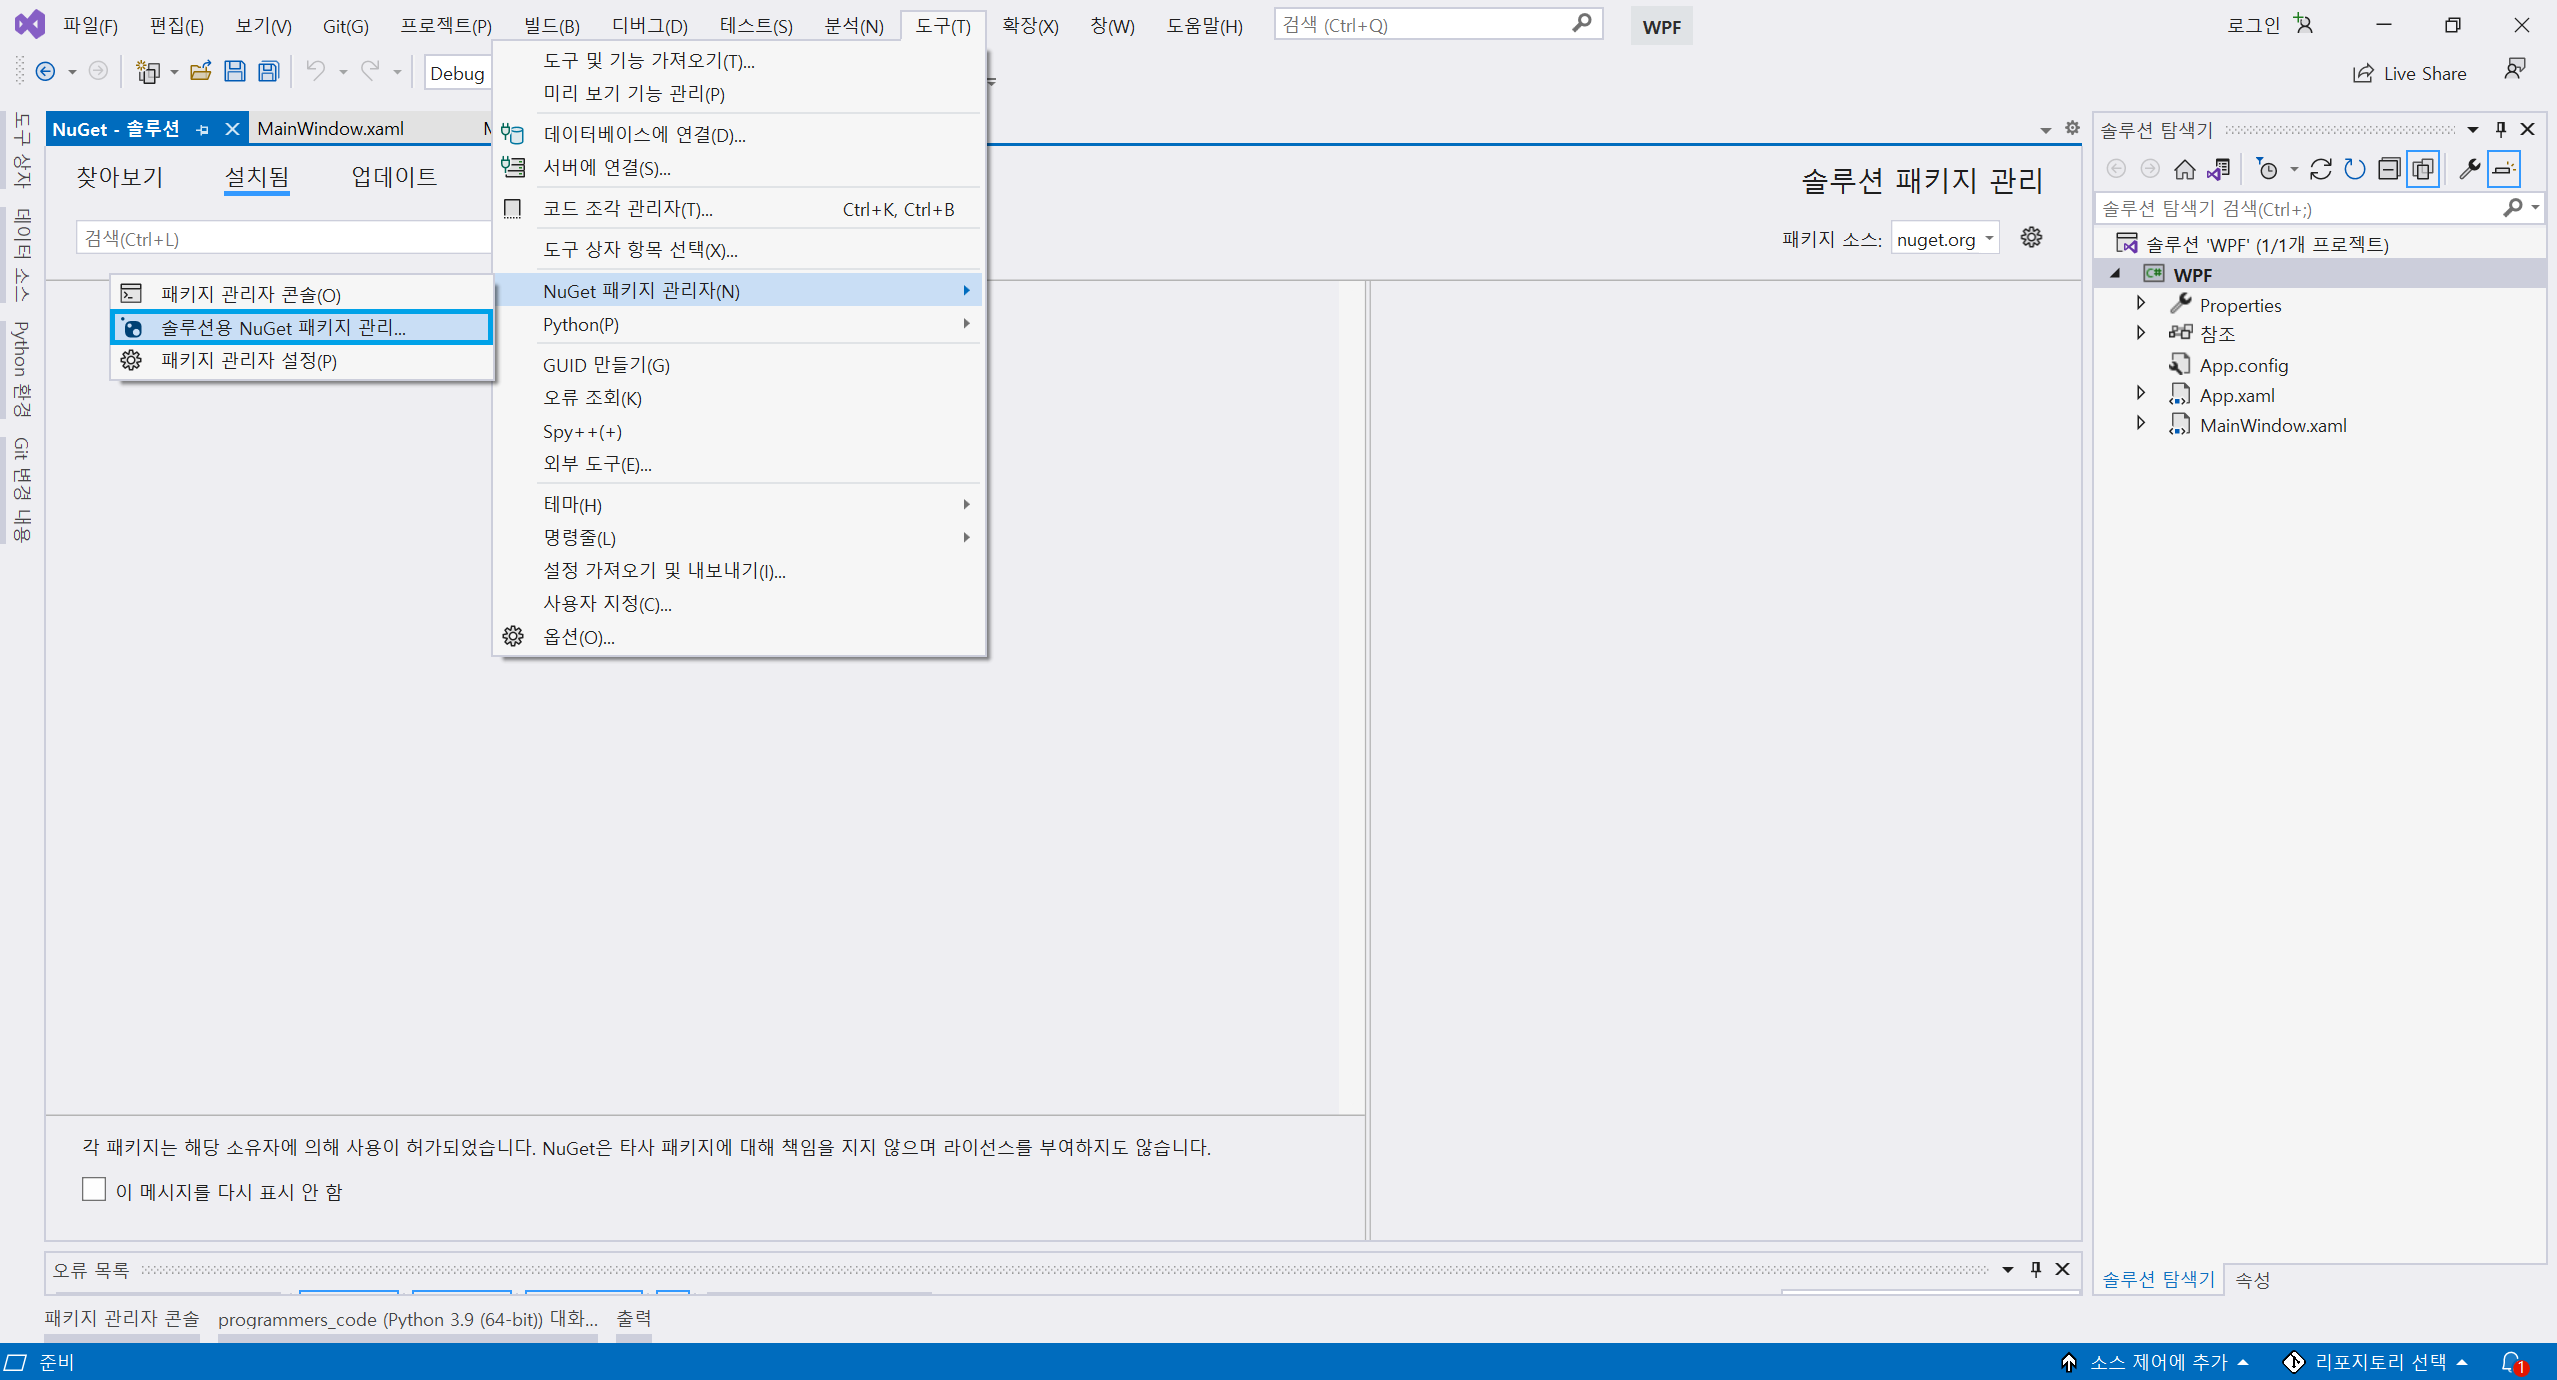Switch to the 업데이트 tab in NuGet

[x=393, y=177]
